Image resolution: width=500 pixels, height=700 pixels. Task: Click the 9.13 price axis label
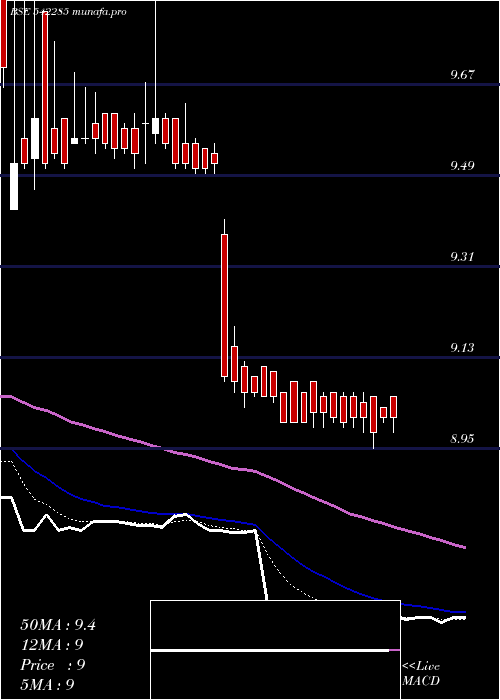(x=462, y=347)
